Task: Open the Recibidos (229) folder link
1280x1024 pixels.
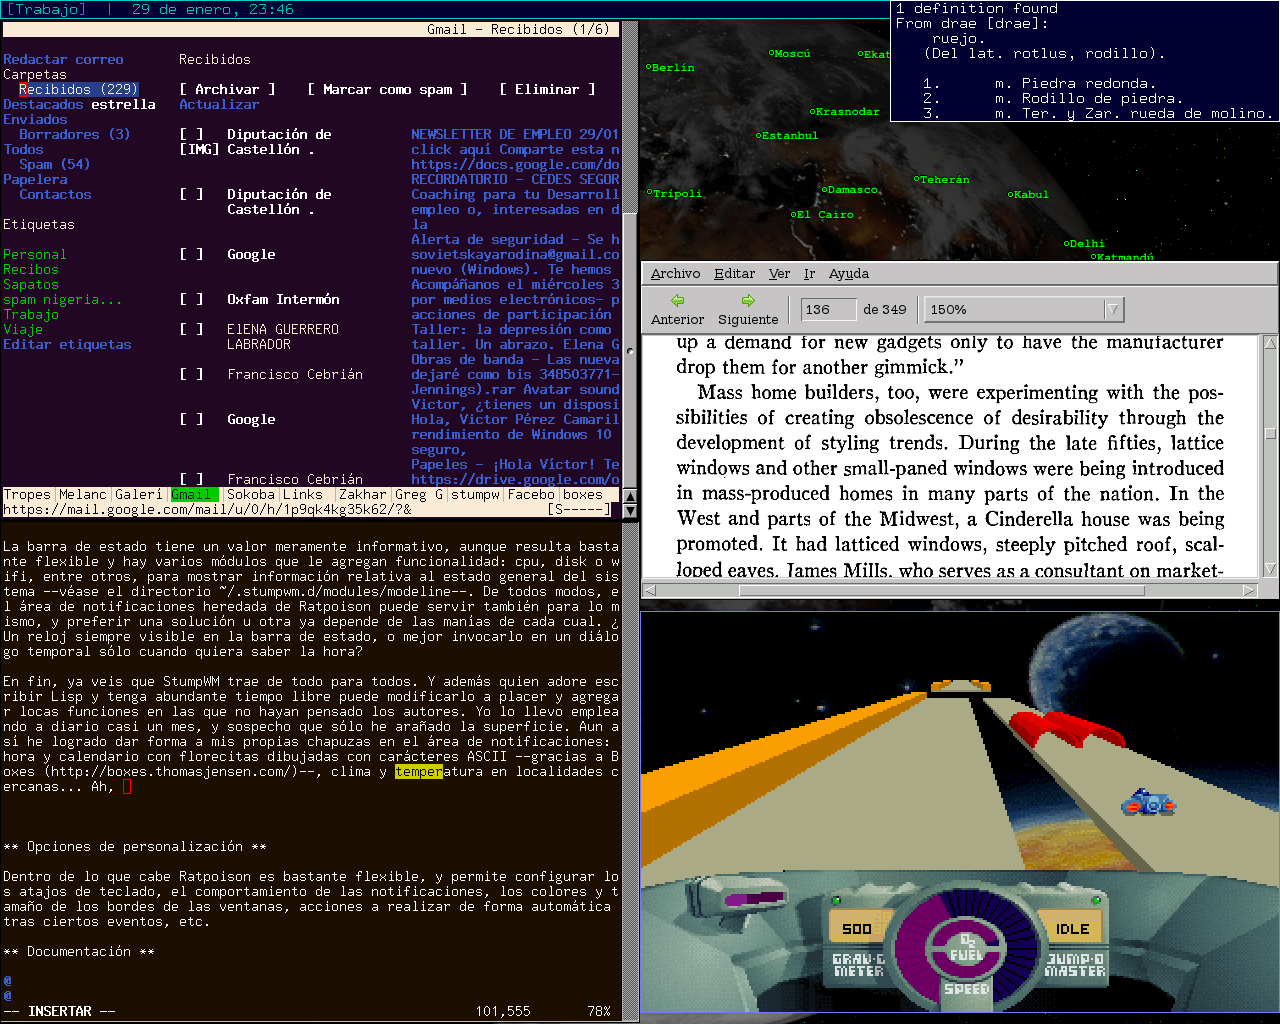Action: click(79, 89)
